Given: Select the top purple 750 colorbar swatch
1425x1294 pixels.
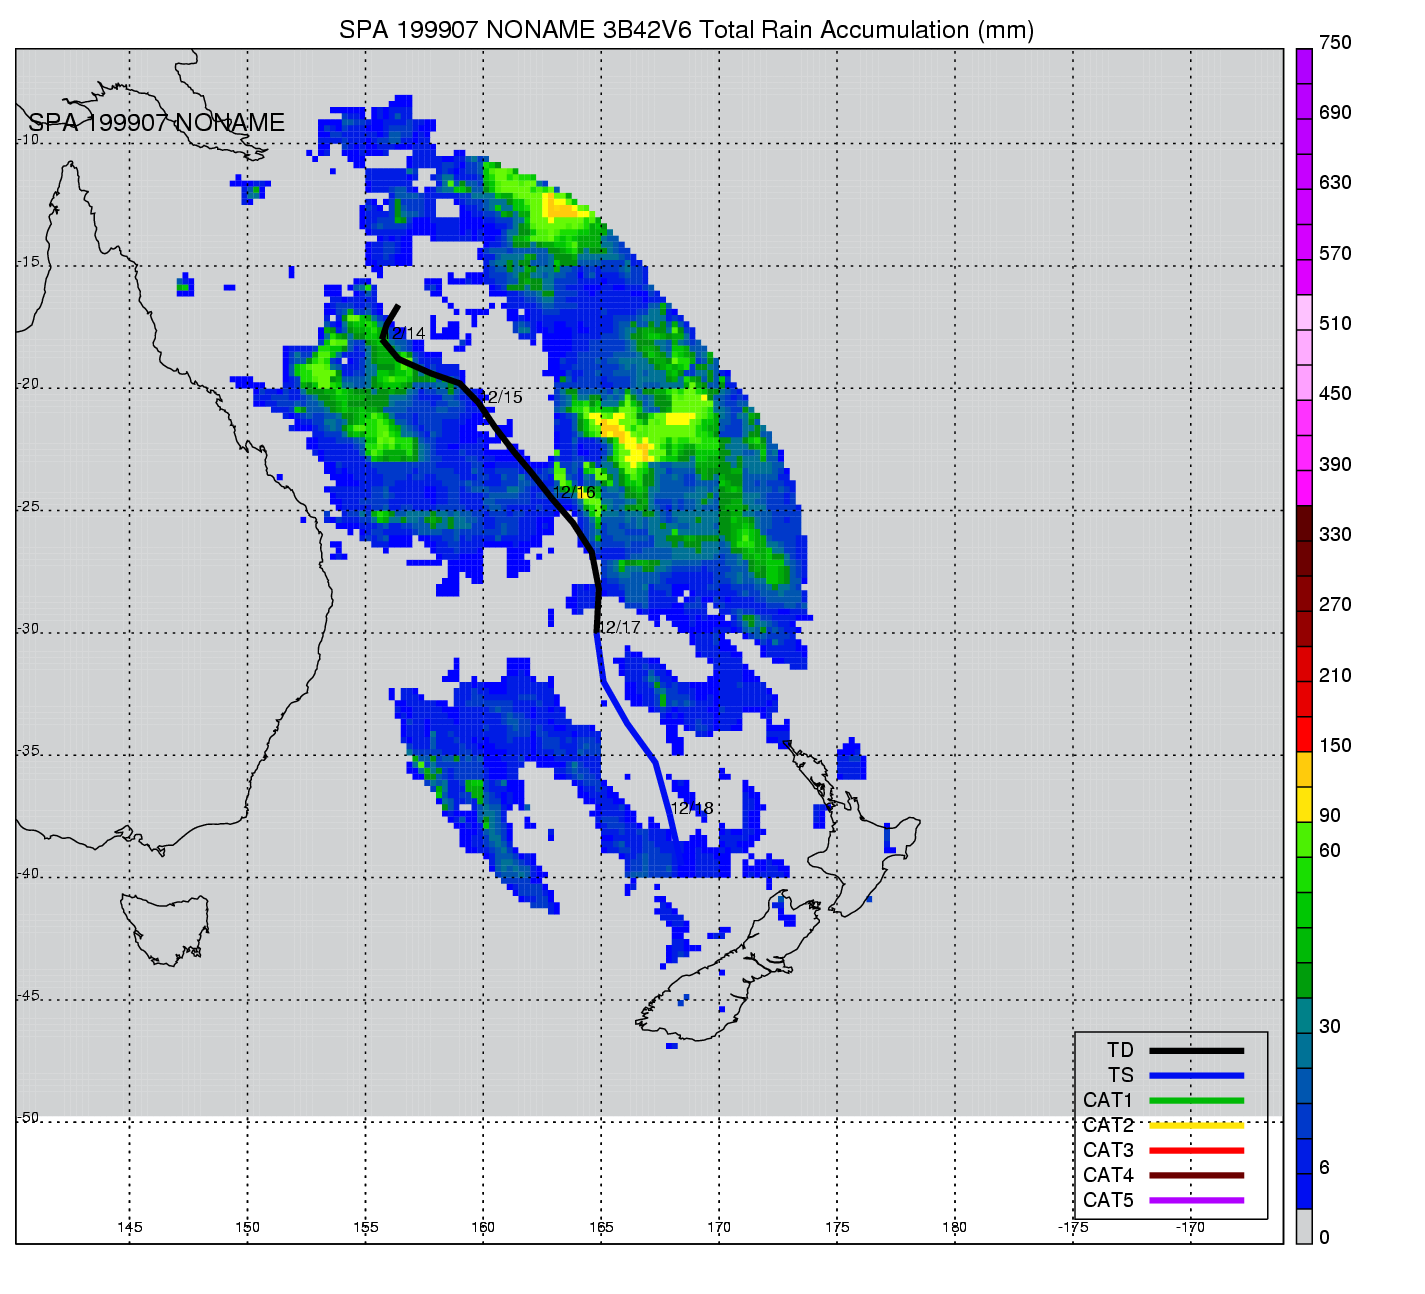Looking at the screenshot, I should (1304, 66).
